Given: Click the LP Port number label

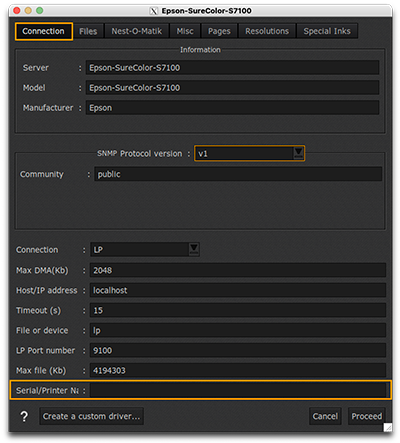Looking at the screenshot, I should coord(46,350).
